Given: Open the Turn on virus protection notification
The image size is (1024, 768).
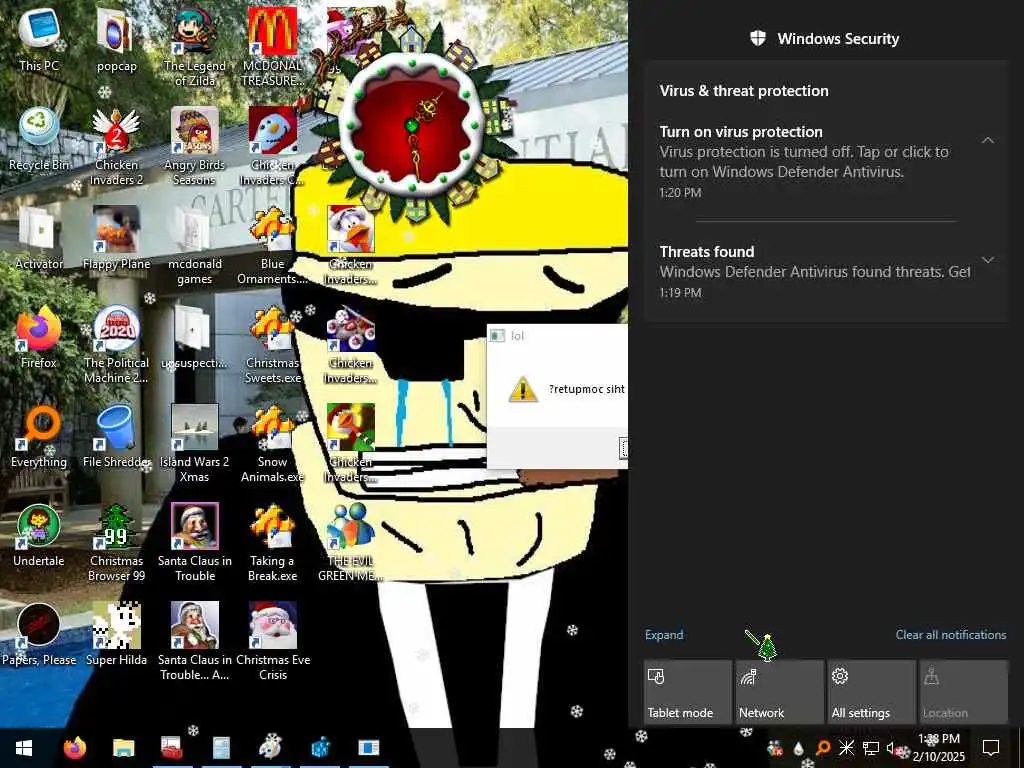Looking at the screenshot, I should [826, 162].
